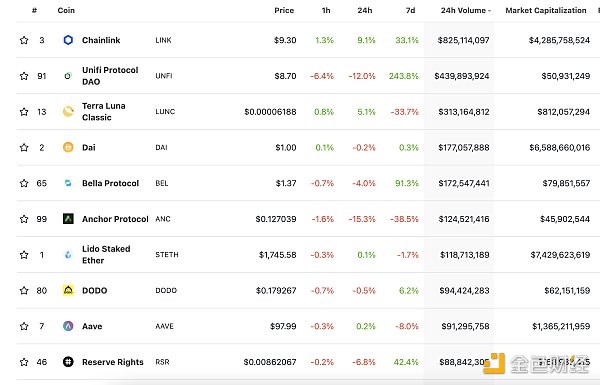
Task: Open the Bella Protocol coin page link
Action: (x=110, y=183)
